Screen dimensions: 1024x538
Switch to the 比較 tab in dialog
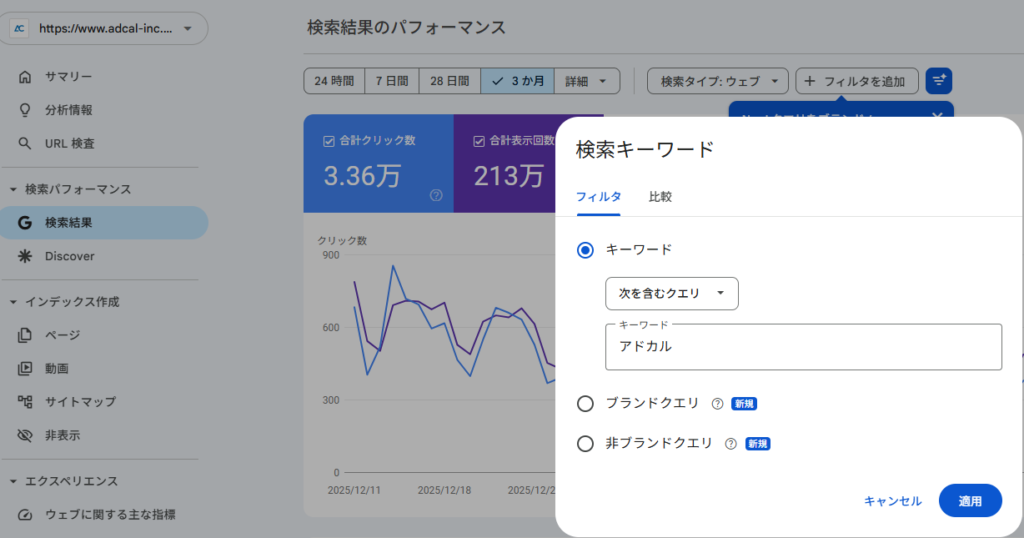click(660, 197)
